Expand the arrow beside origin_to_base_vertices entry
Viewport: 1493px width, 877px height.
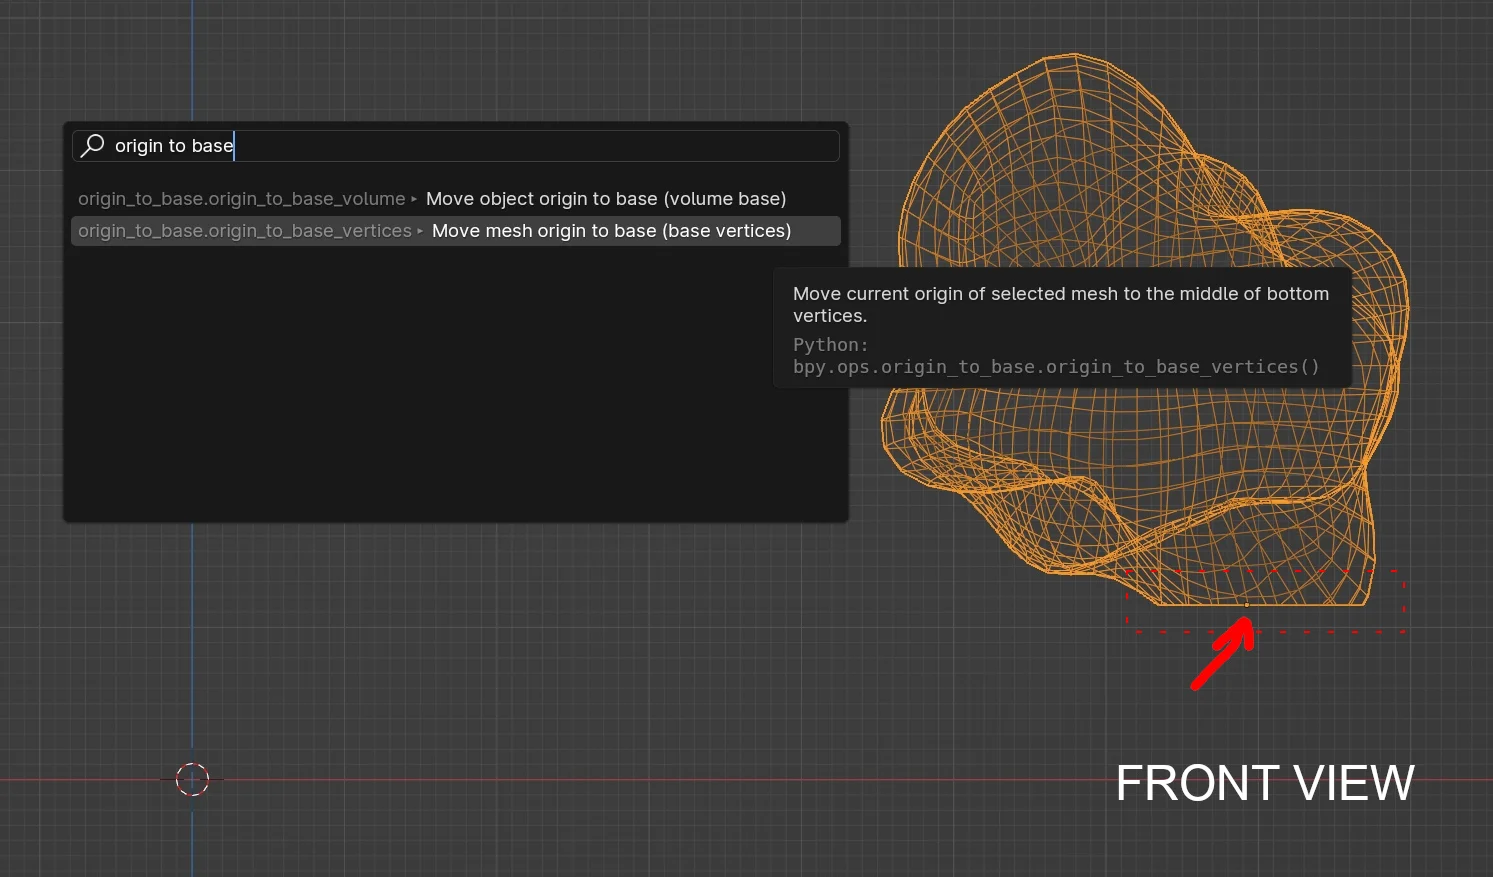pos(419,231)
